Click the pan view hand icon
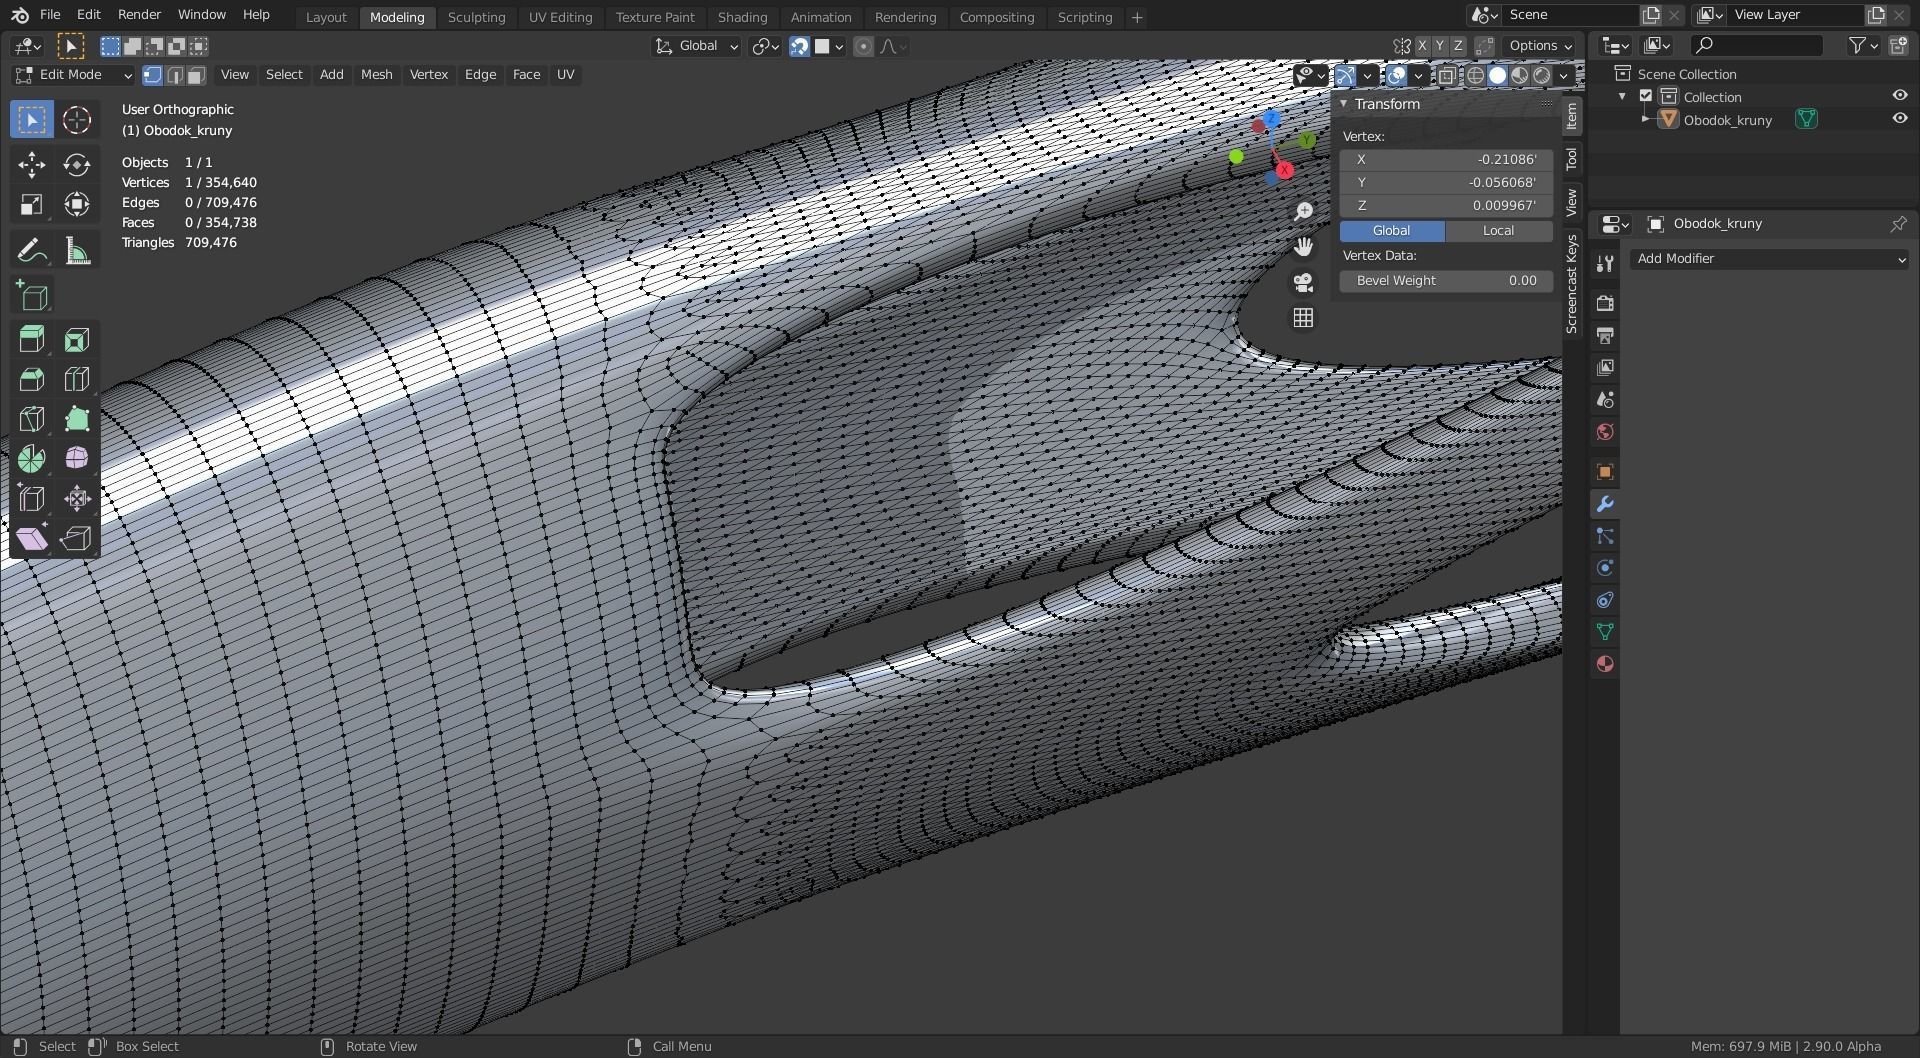Screen dimensions: 1920x1058 tap(1303, 247)
